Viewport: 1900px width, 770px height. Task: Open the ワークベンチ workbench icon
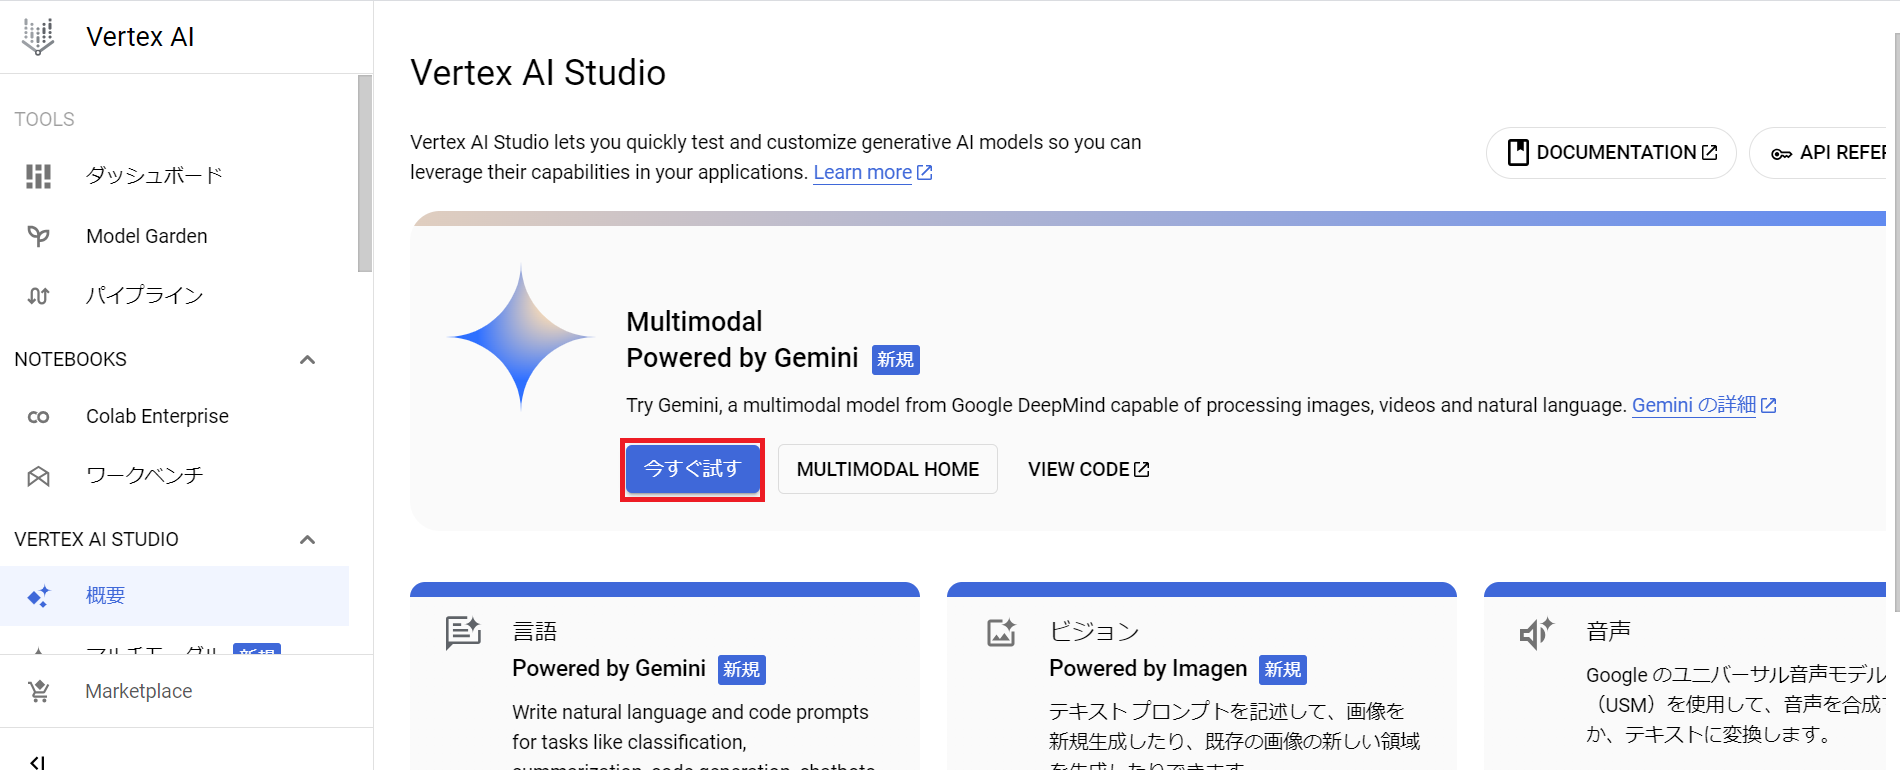[x=38, y=476]
